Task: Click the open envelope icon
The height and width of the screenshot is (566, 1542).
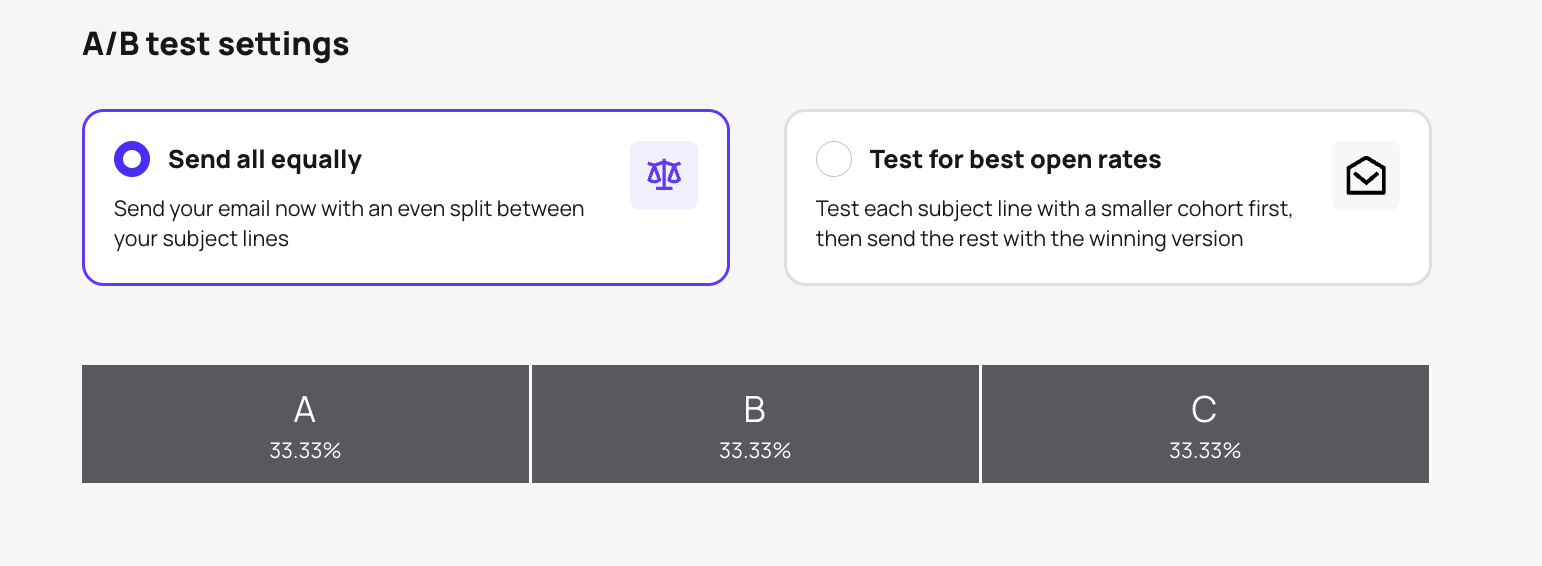Action: pos(1365,176)
